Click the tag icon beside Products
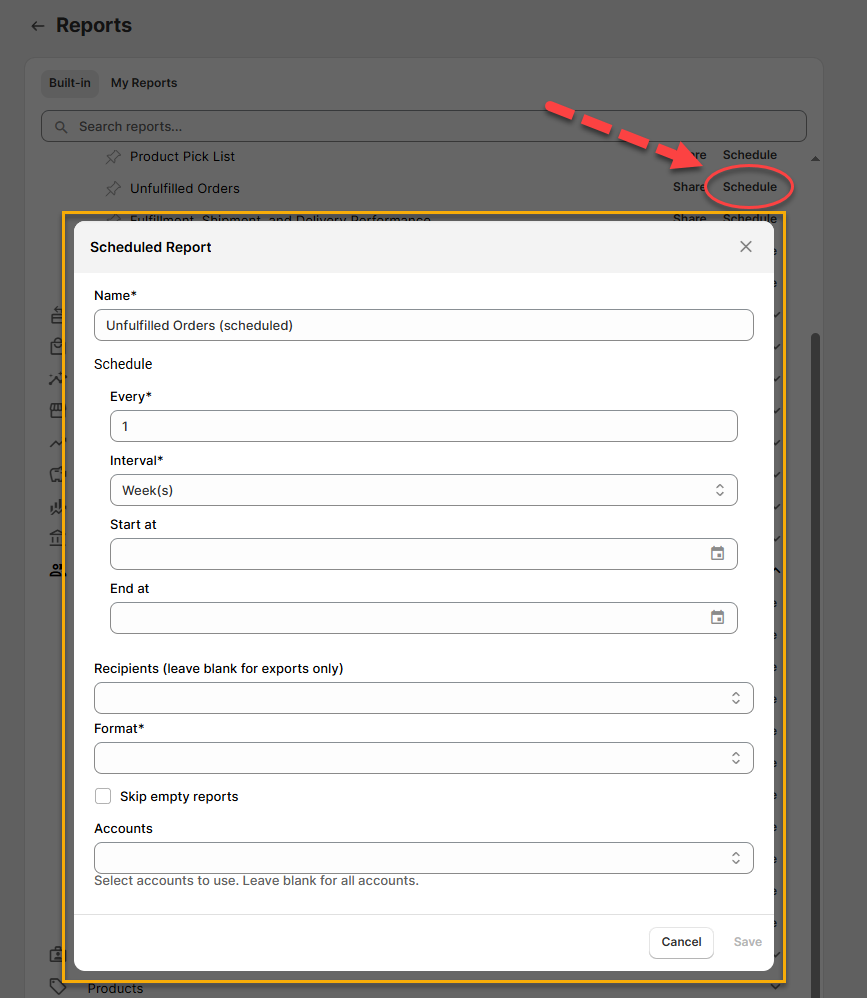867x998 pixels. point(58,987)
